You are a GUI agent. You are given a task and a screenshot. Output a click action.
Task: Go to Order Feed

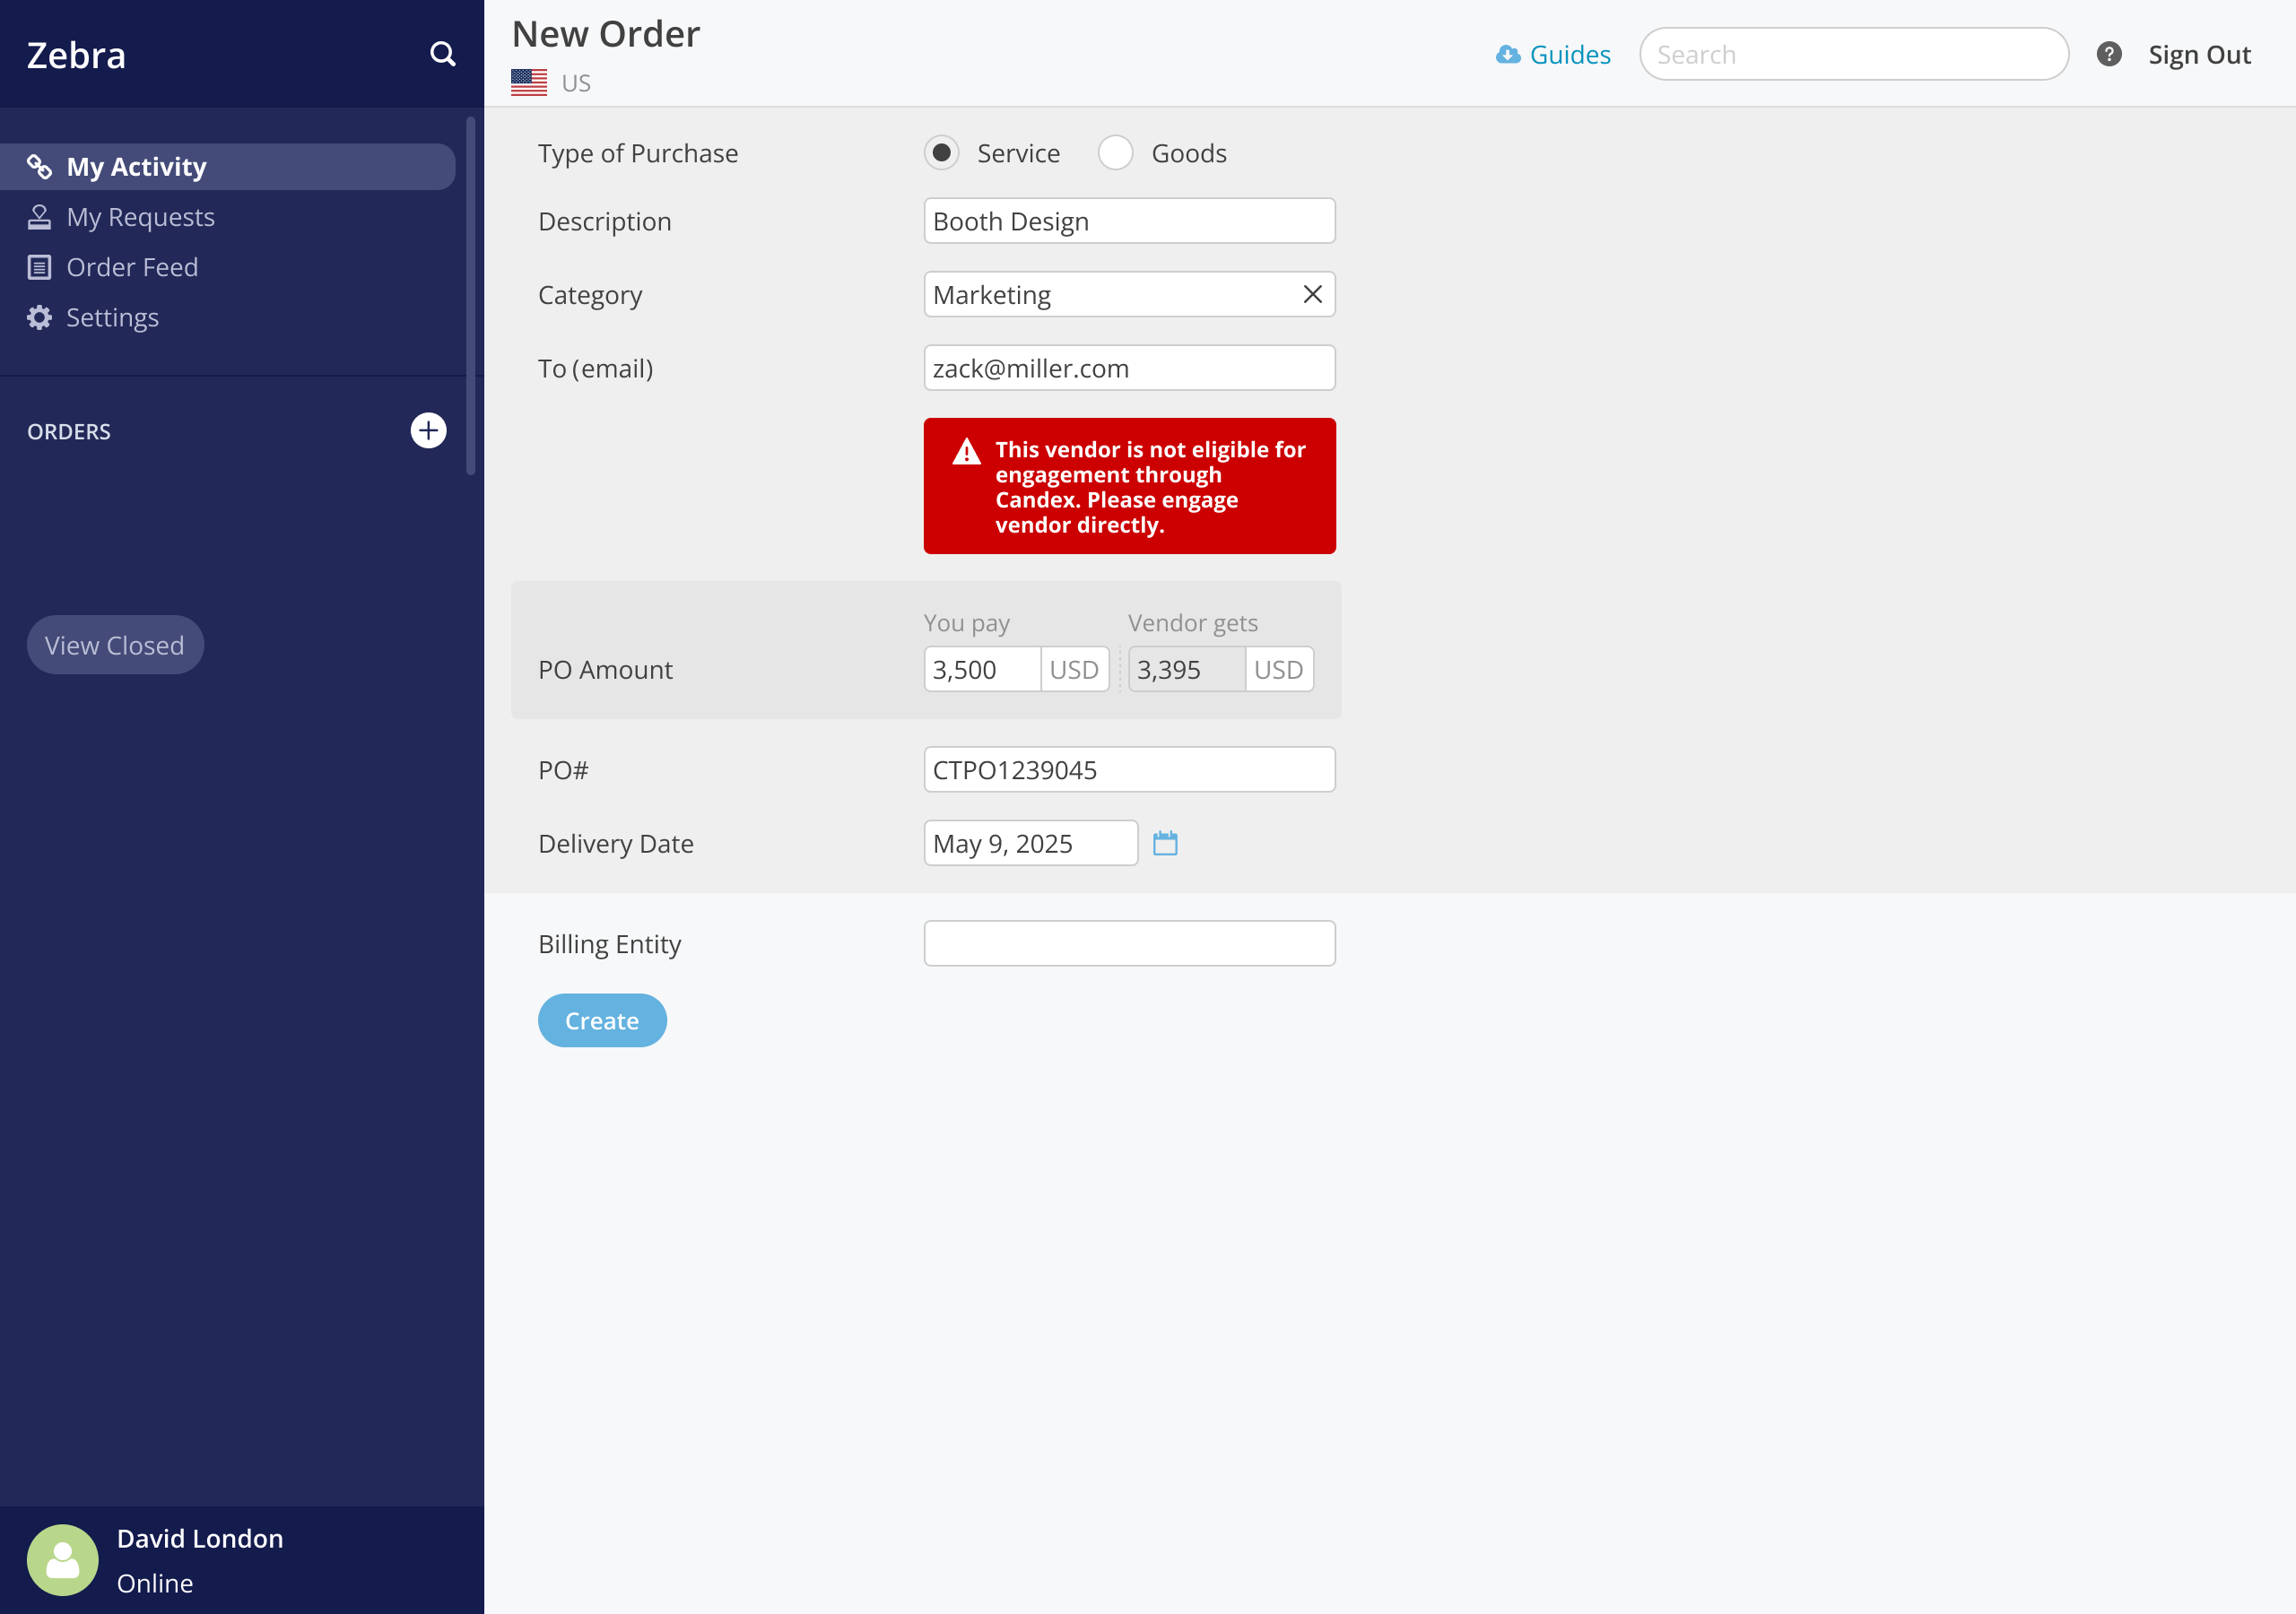coord(132,267)
